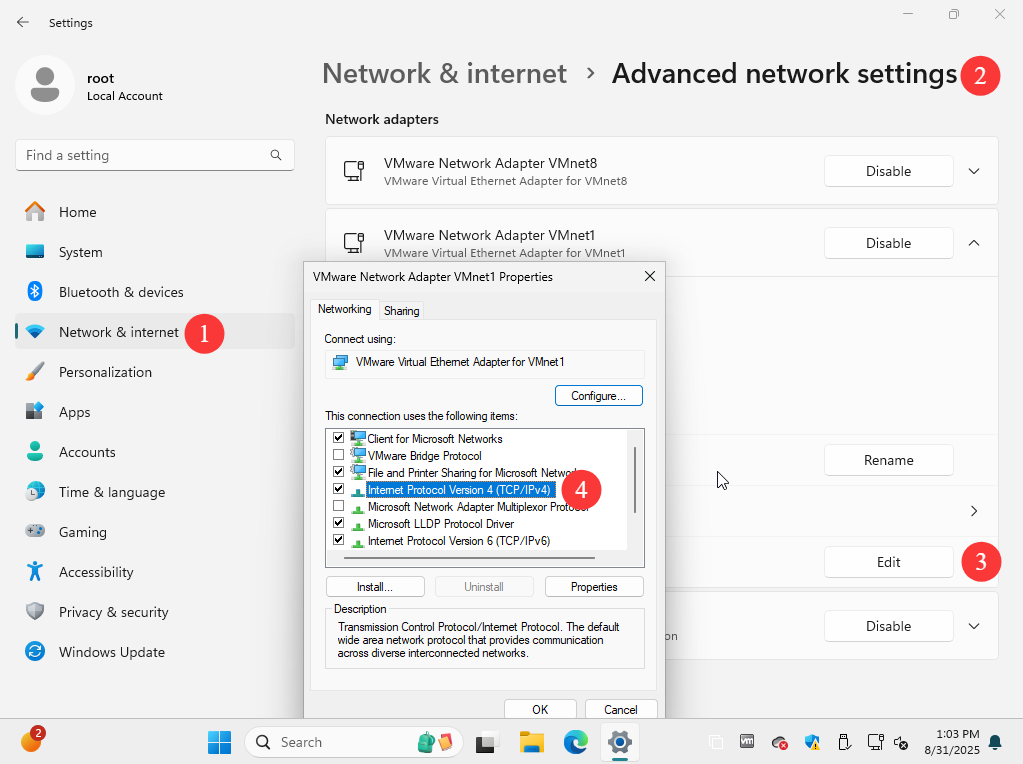Click the Bluetooth & devices sidebar icon
The image size is (1023, 764).
[35, 292]
